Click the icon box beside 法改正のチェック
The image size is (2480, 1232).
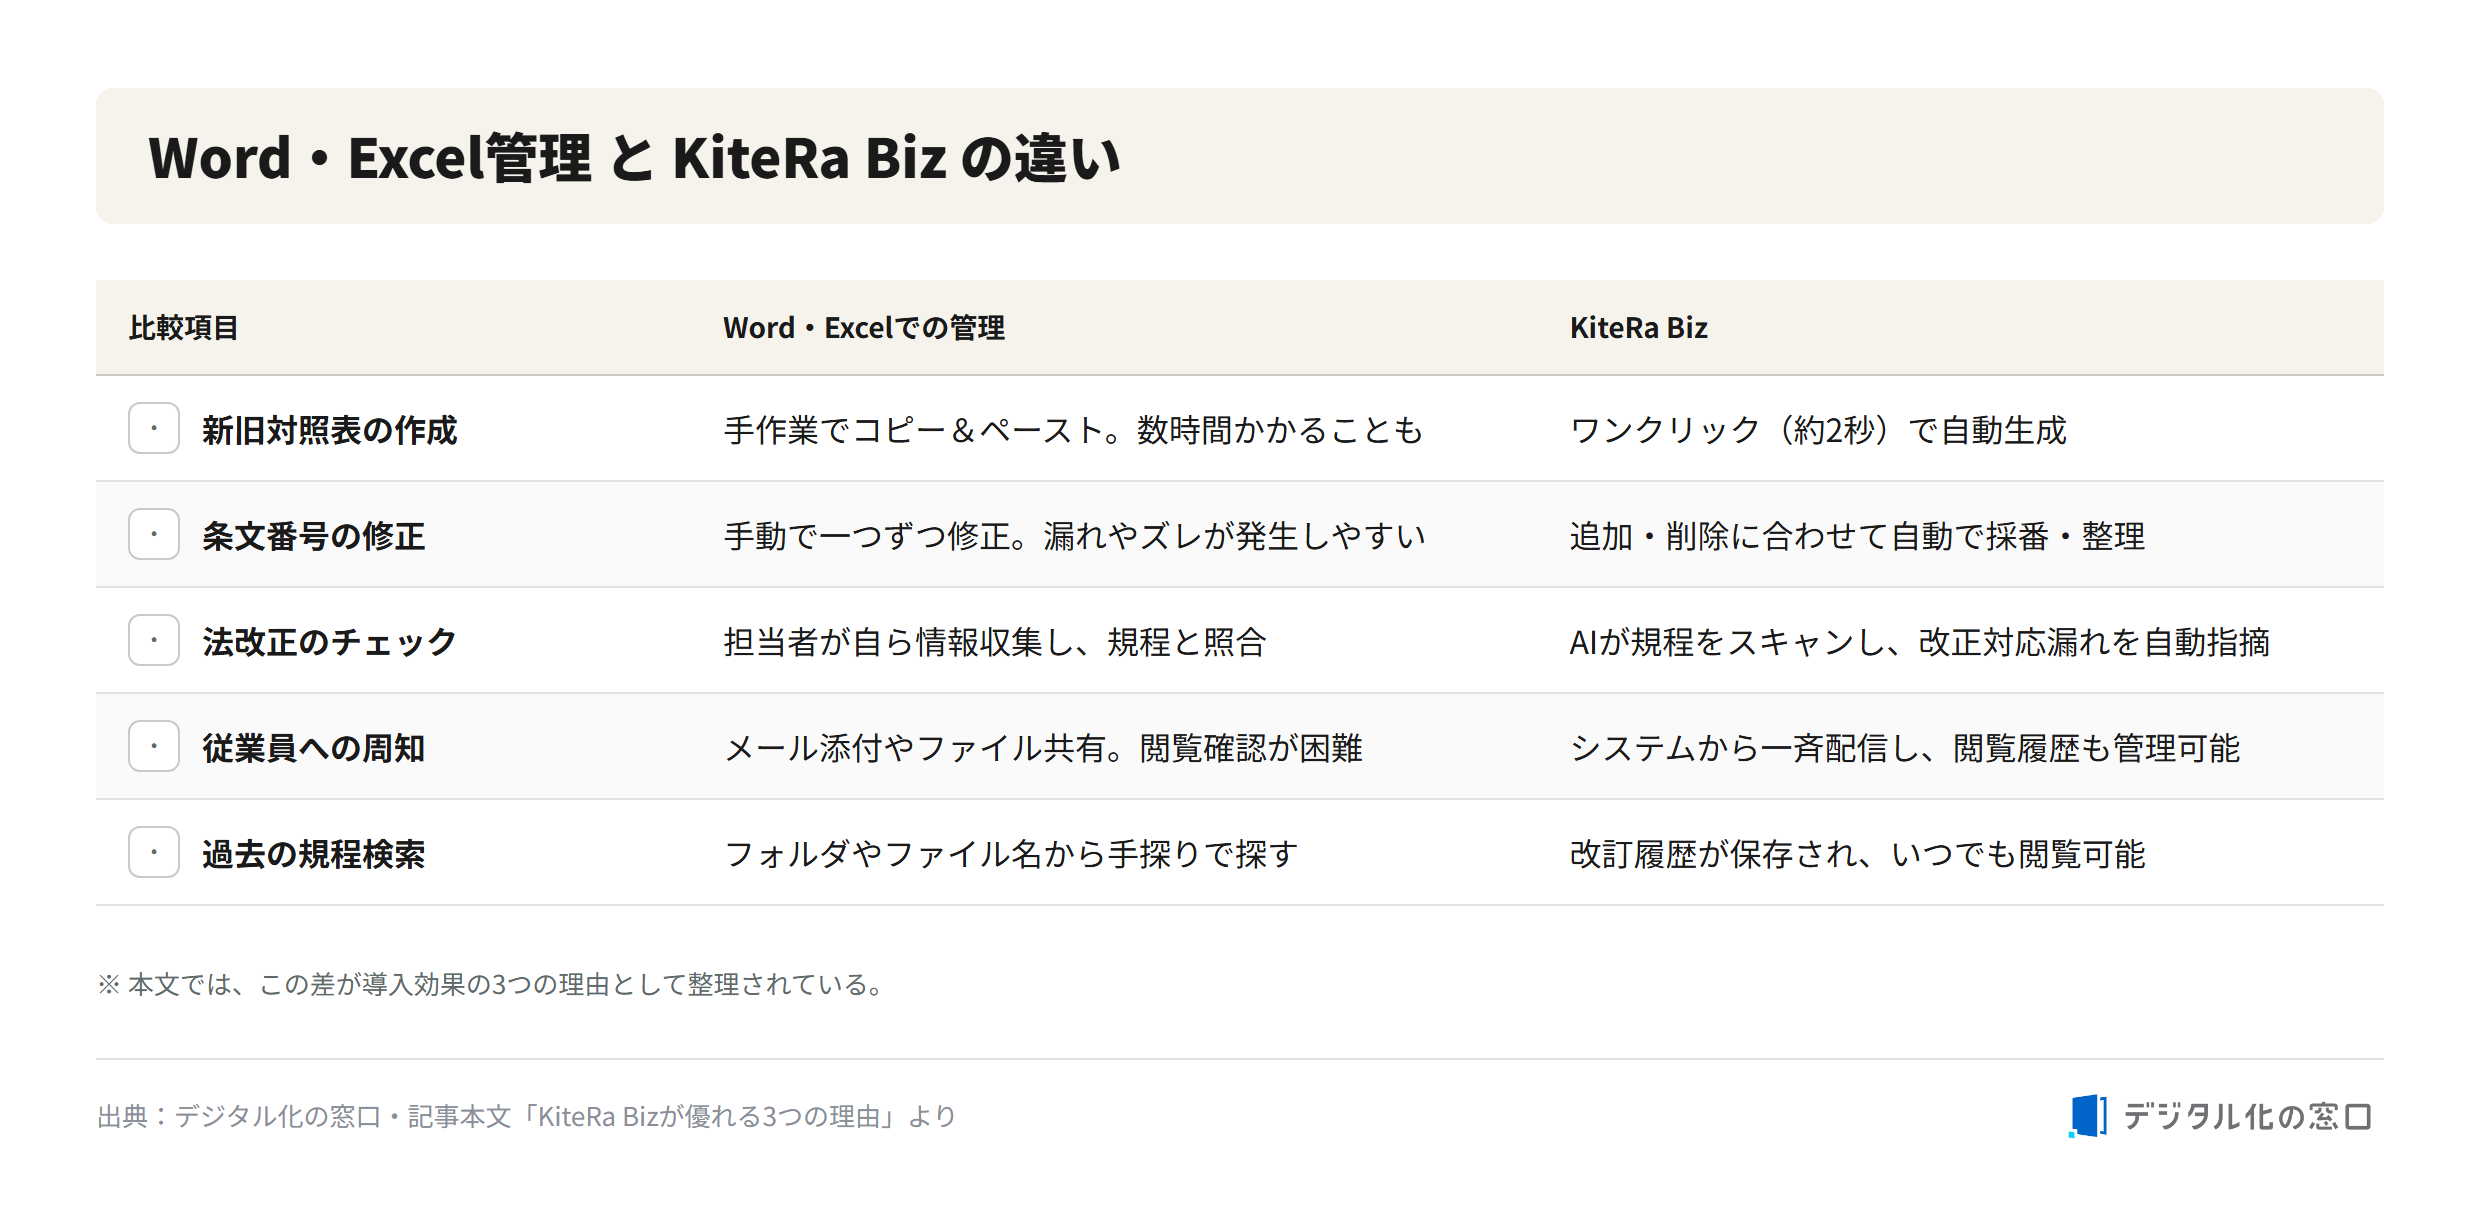coord(154,640)
